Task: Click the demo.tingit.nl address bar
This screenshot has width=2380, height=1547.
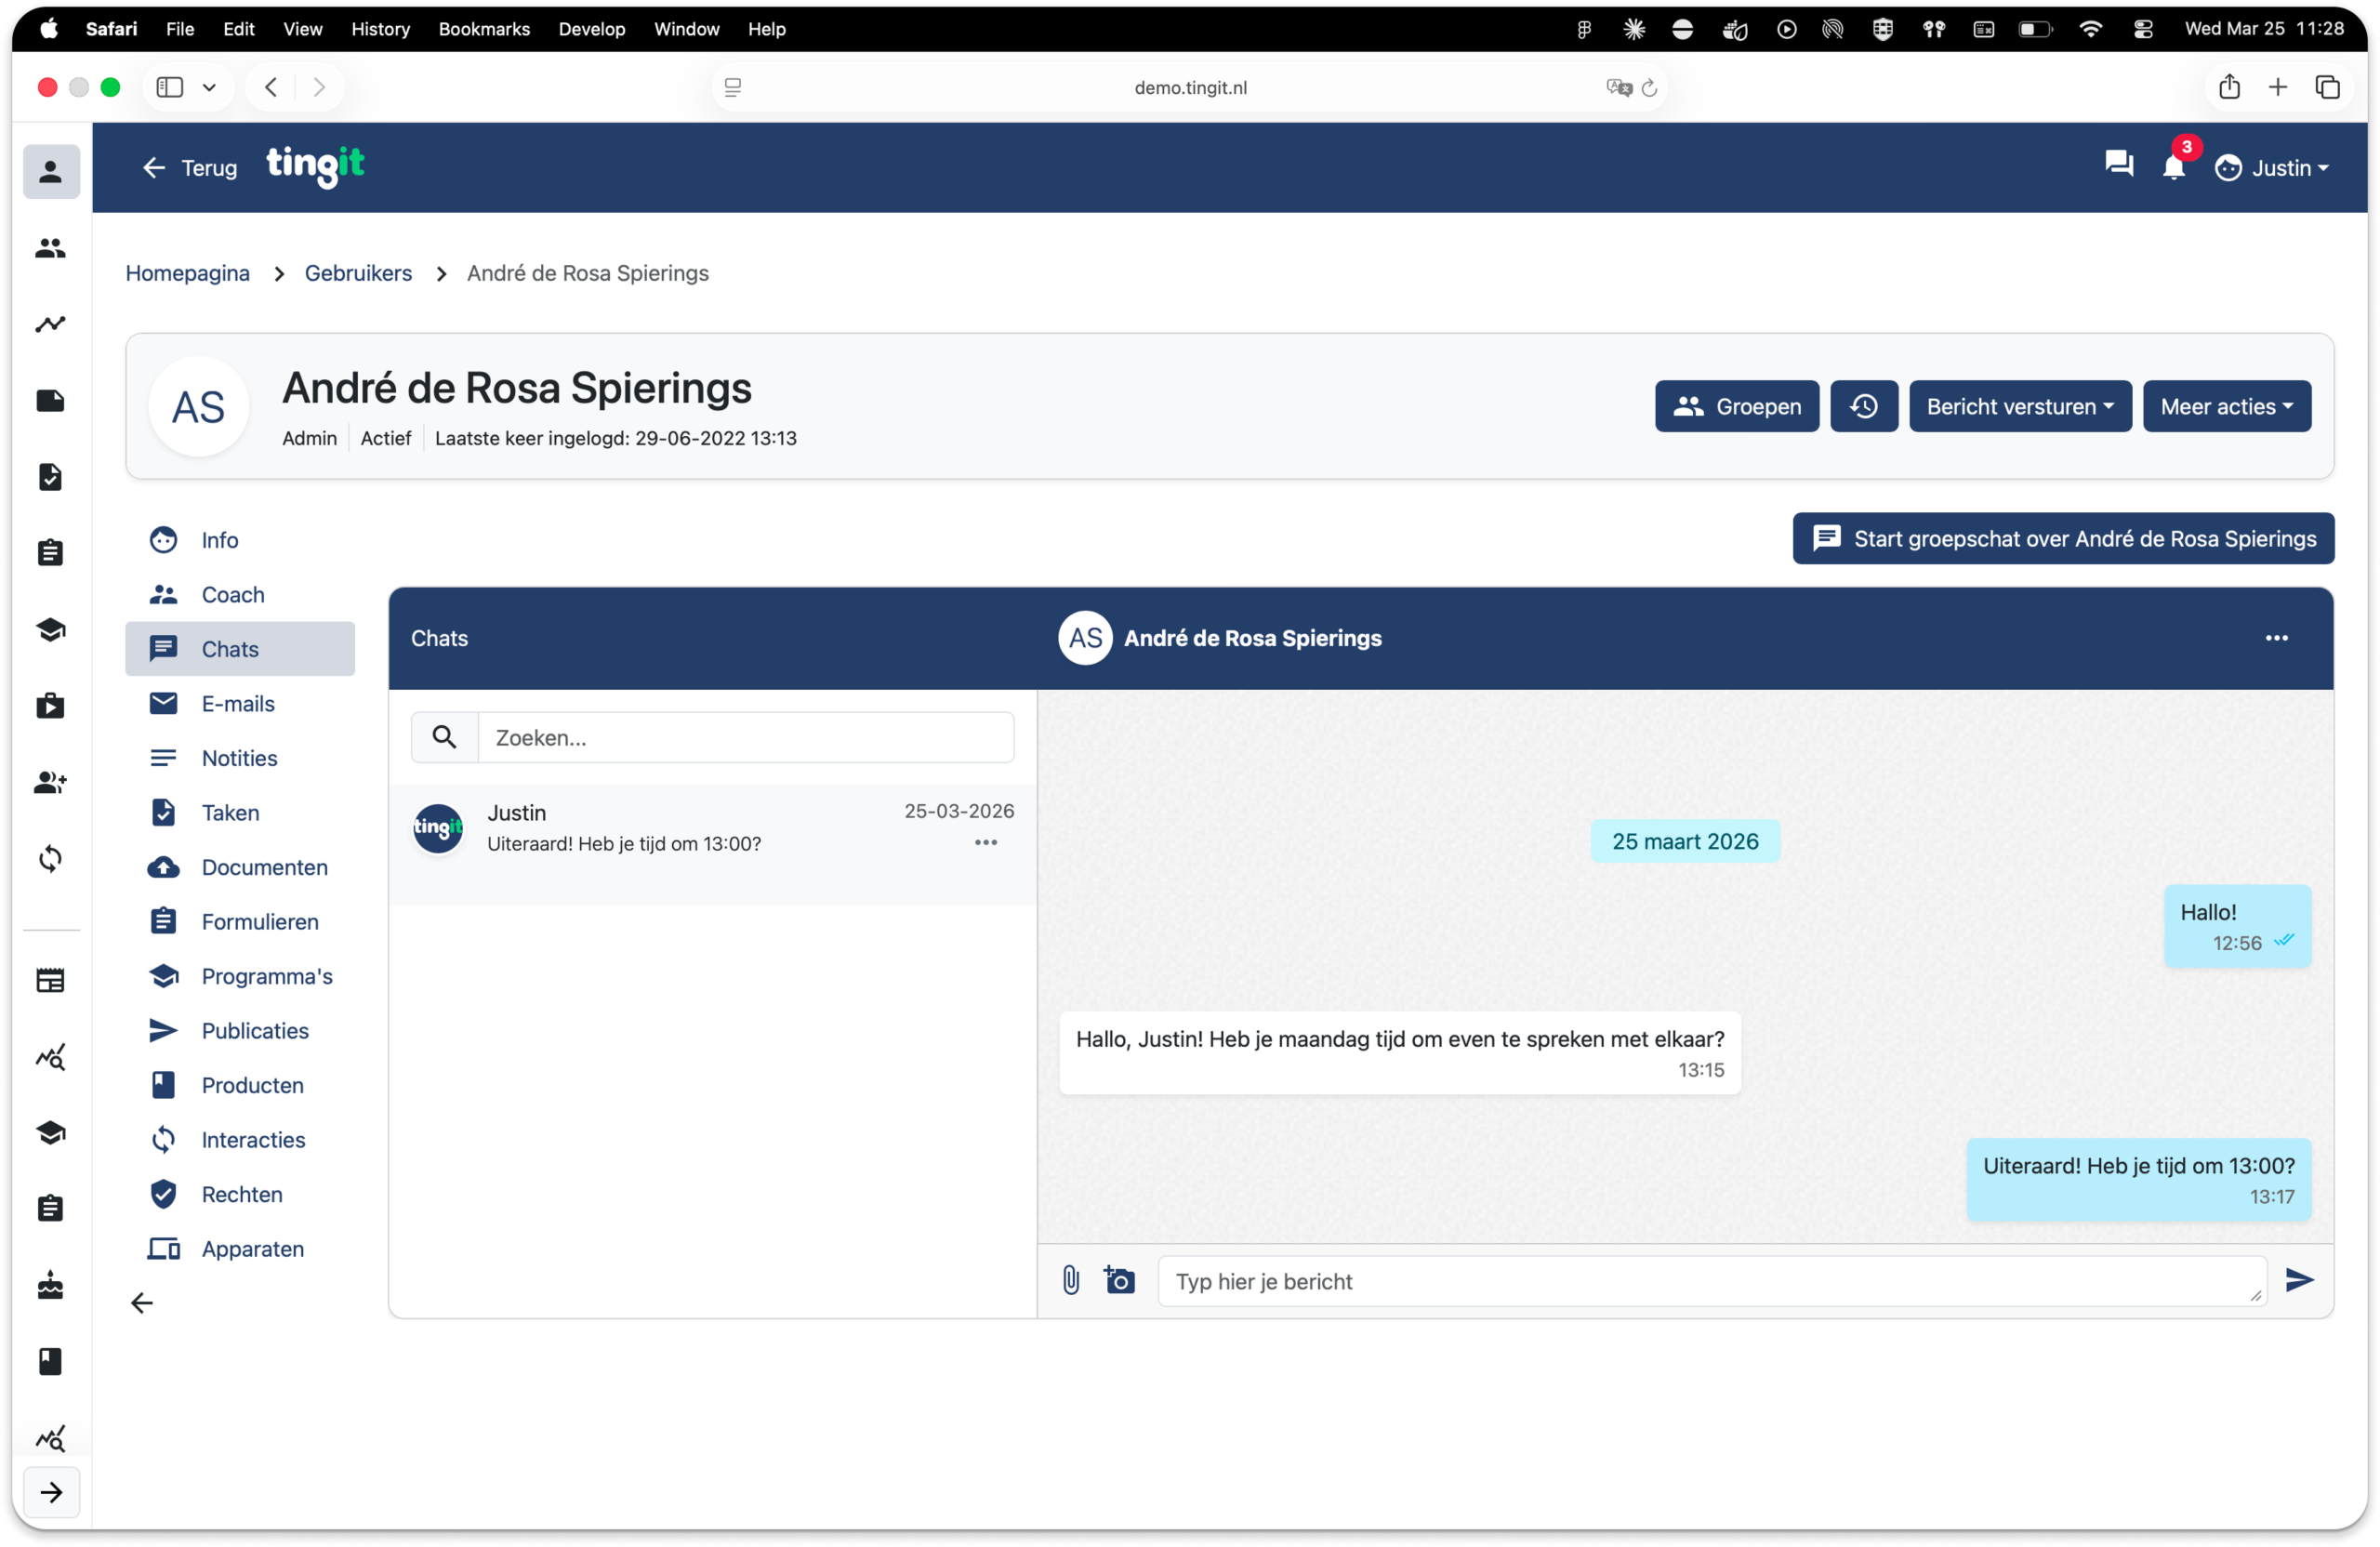Action: pyautogui.click(x=1190, y=88)
